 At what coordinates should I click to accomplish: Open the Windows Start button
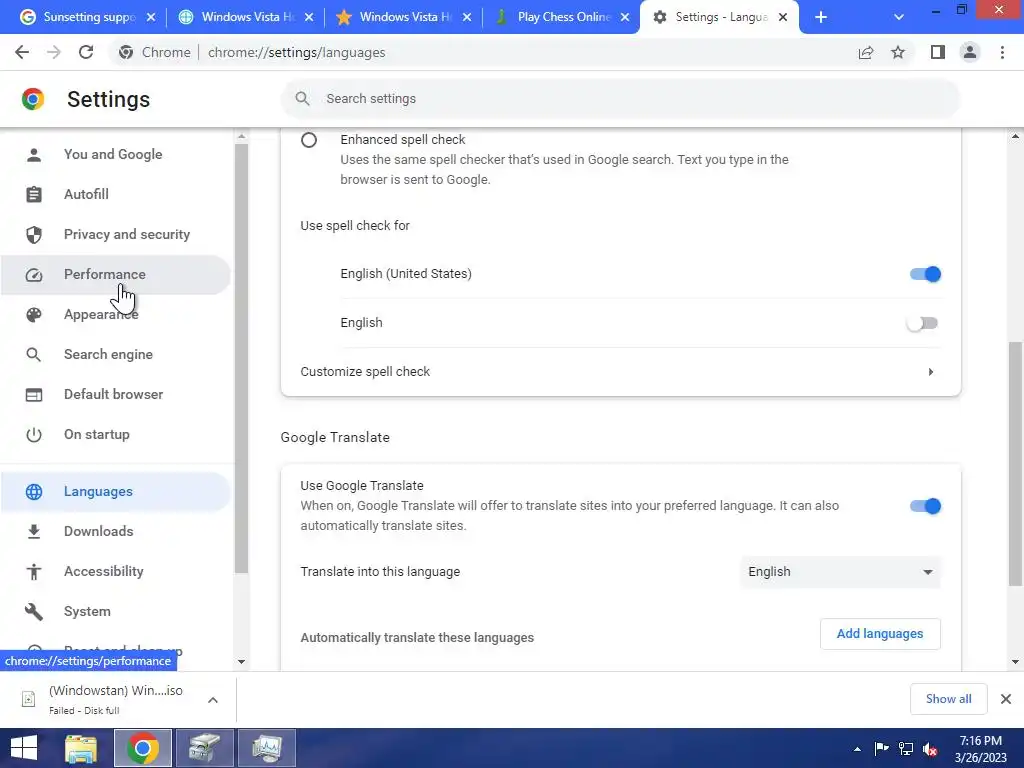24,748
